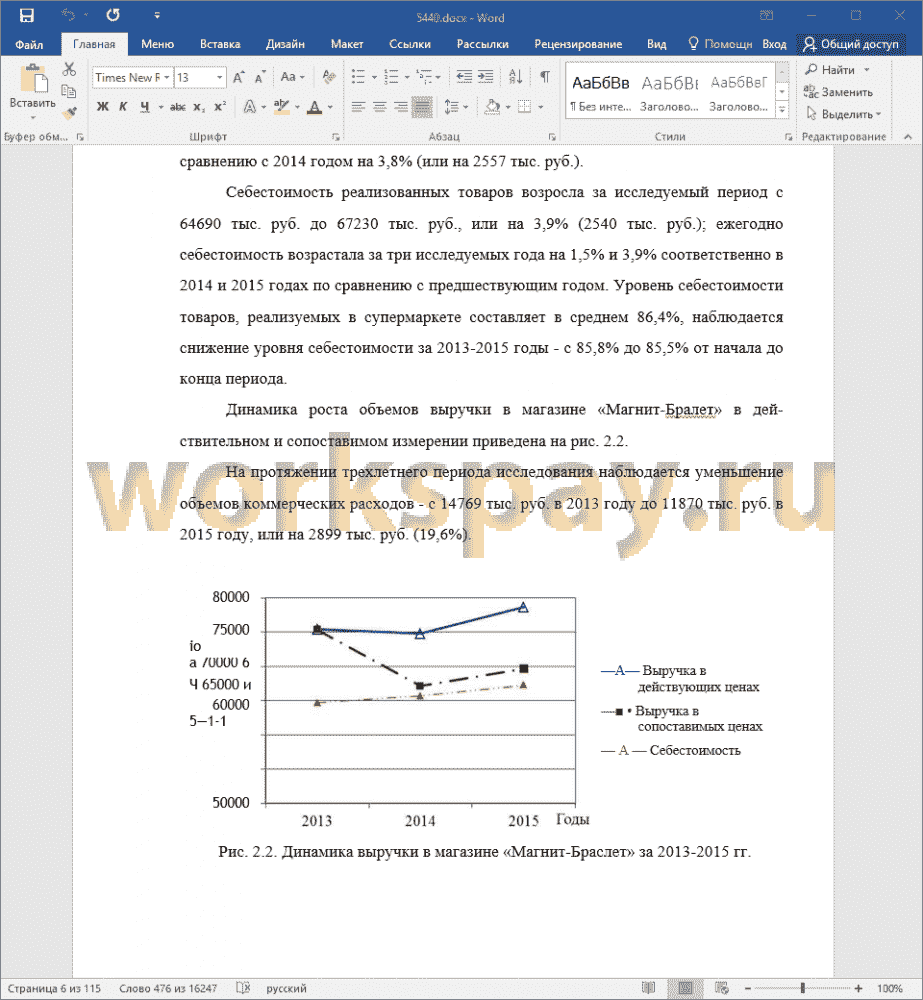Screen dimensions: 923x1000
Task: Open the Выделить select menu
Action: point(843,114)
